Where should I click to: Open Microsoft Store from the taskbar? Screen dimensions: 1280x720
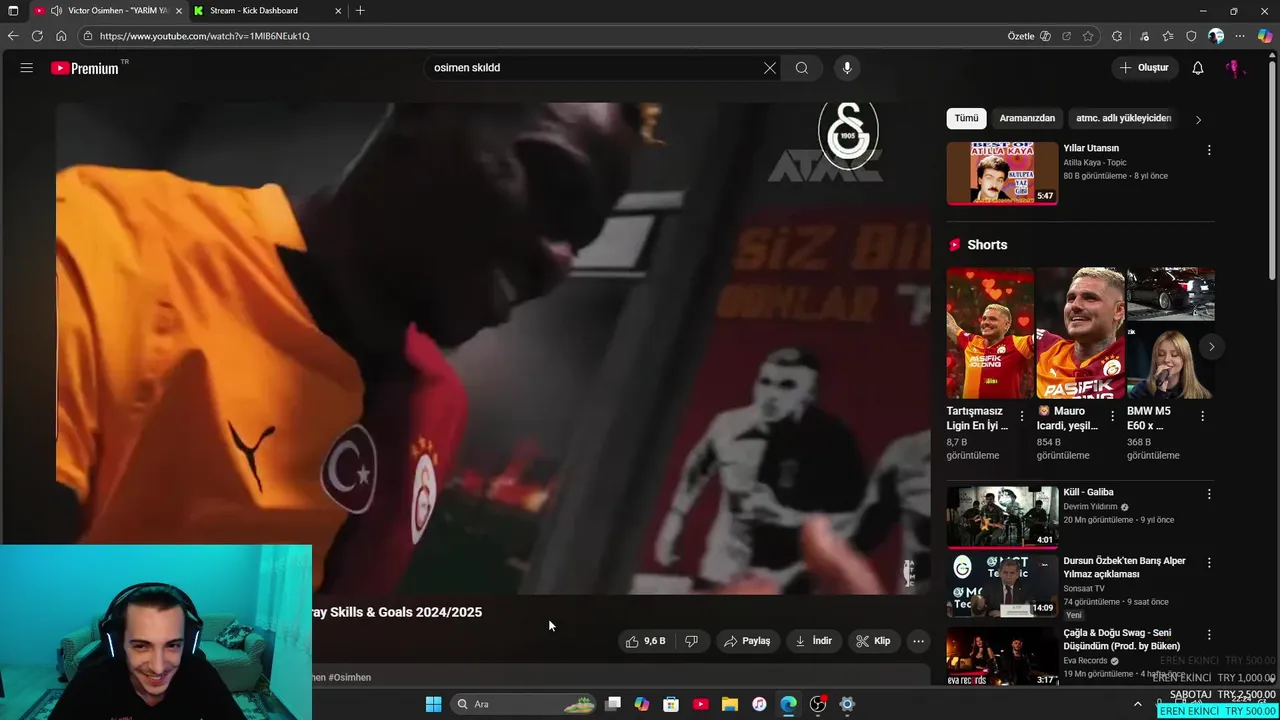pyautogui.click(x=671, y=704)
